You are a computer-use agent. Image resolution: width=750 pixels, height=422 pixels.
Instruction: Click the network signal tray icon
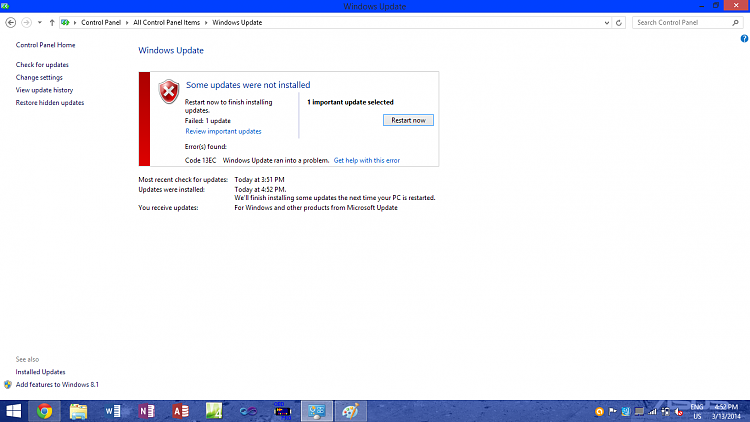(x=652, y=411)
